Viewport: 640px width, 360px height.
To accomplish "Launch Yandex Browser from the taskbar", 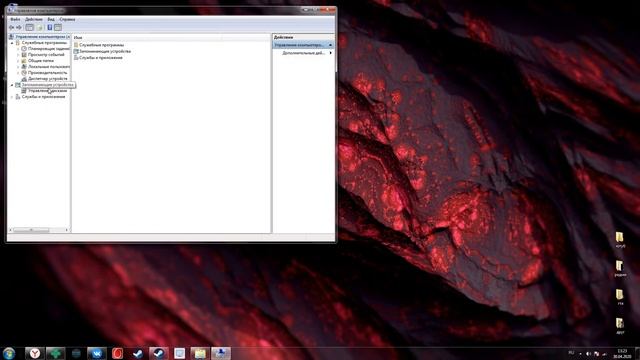I will tap(35, 353).
